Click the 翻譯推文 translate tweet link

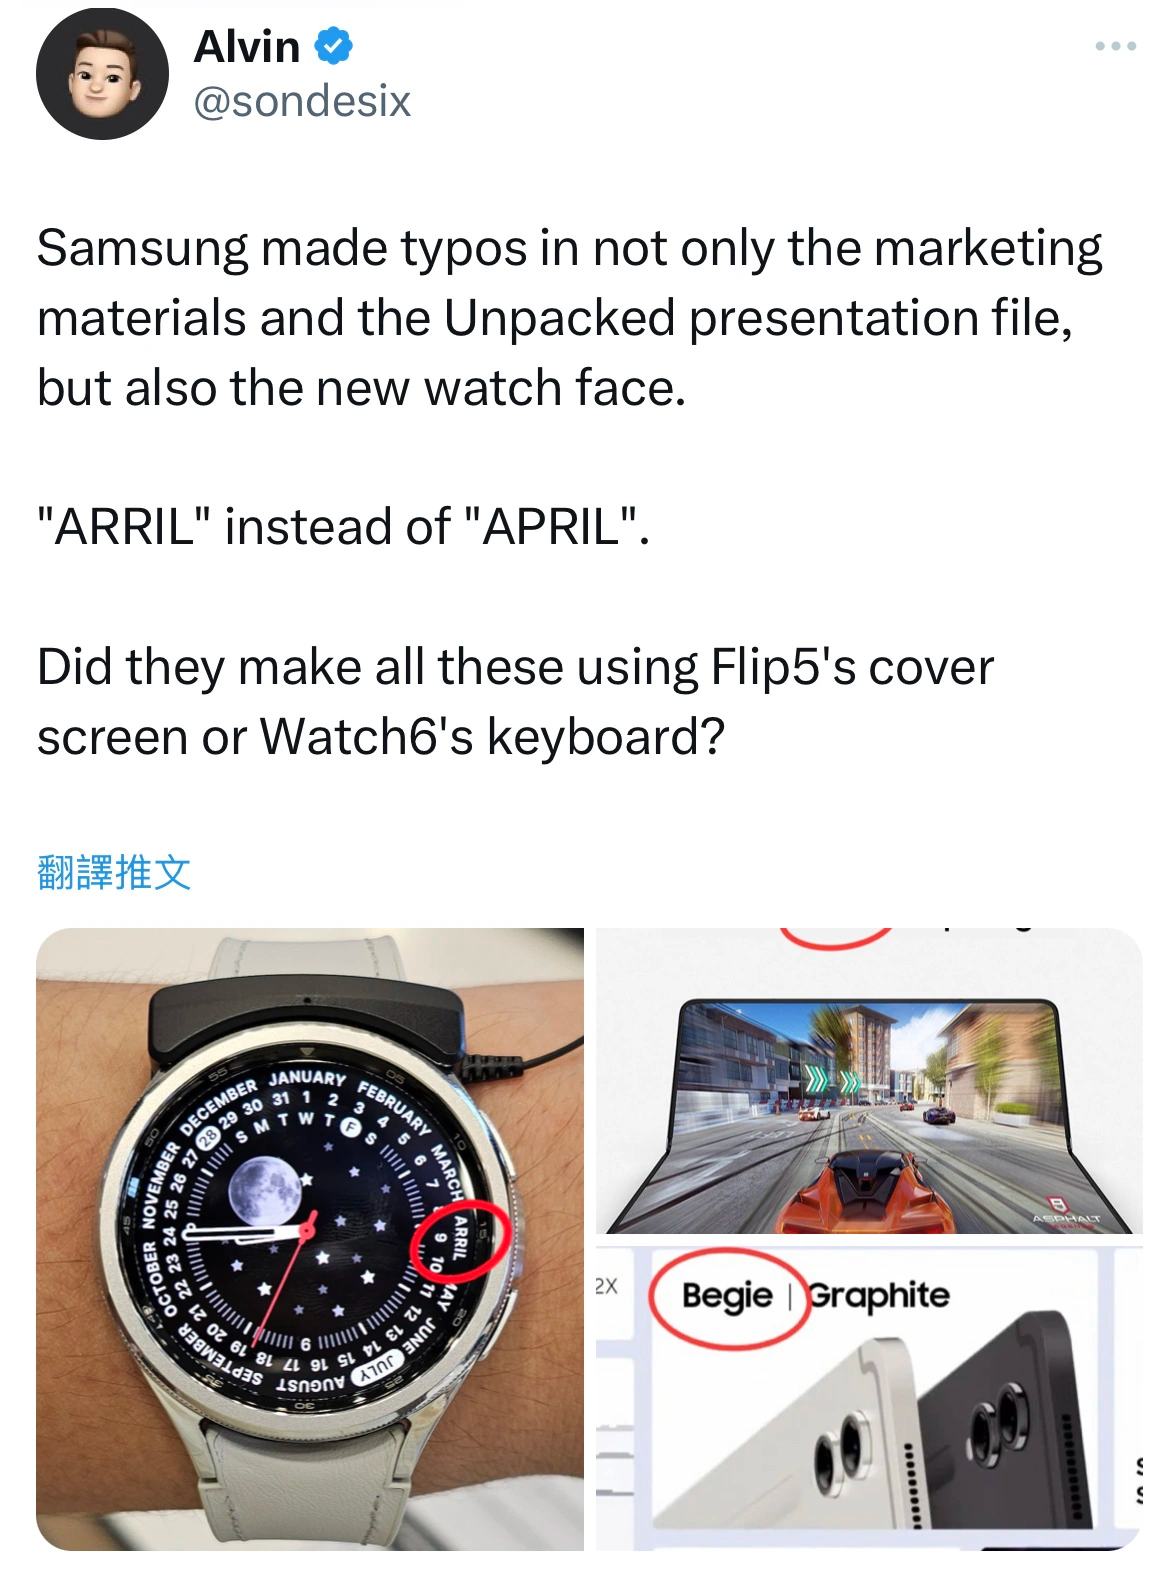(x=113, y=872)
